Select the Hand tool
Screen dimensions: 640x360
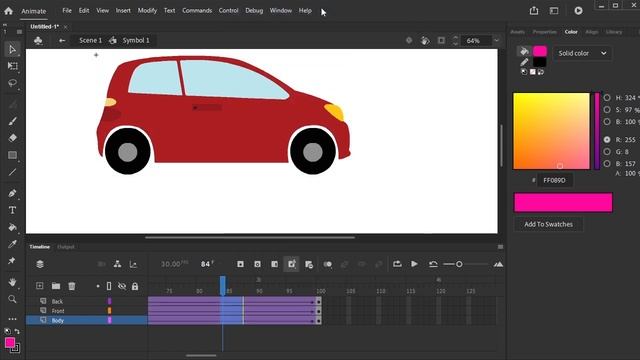click(x=12, y=282)
